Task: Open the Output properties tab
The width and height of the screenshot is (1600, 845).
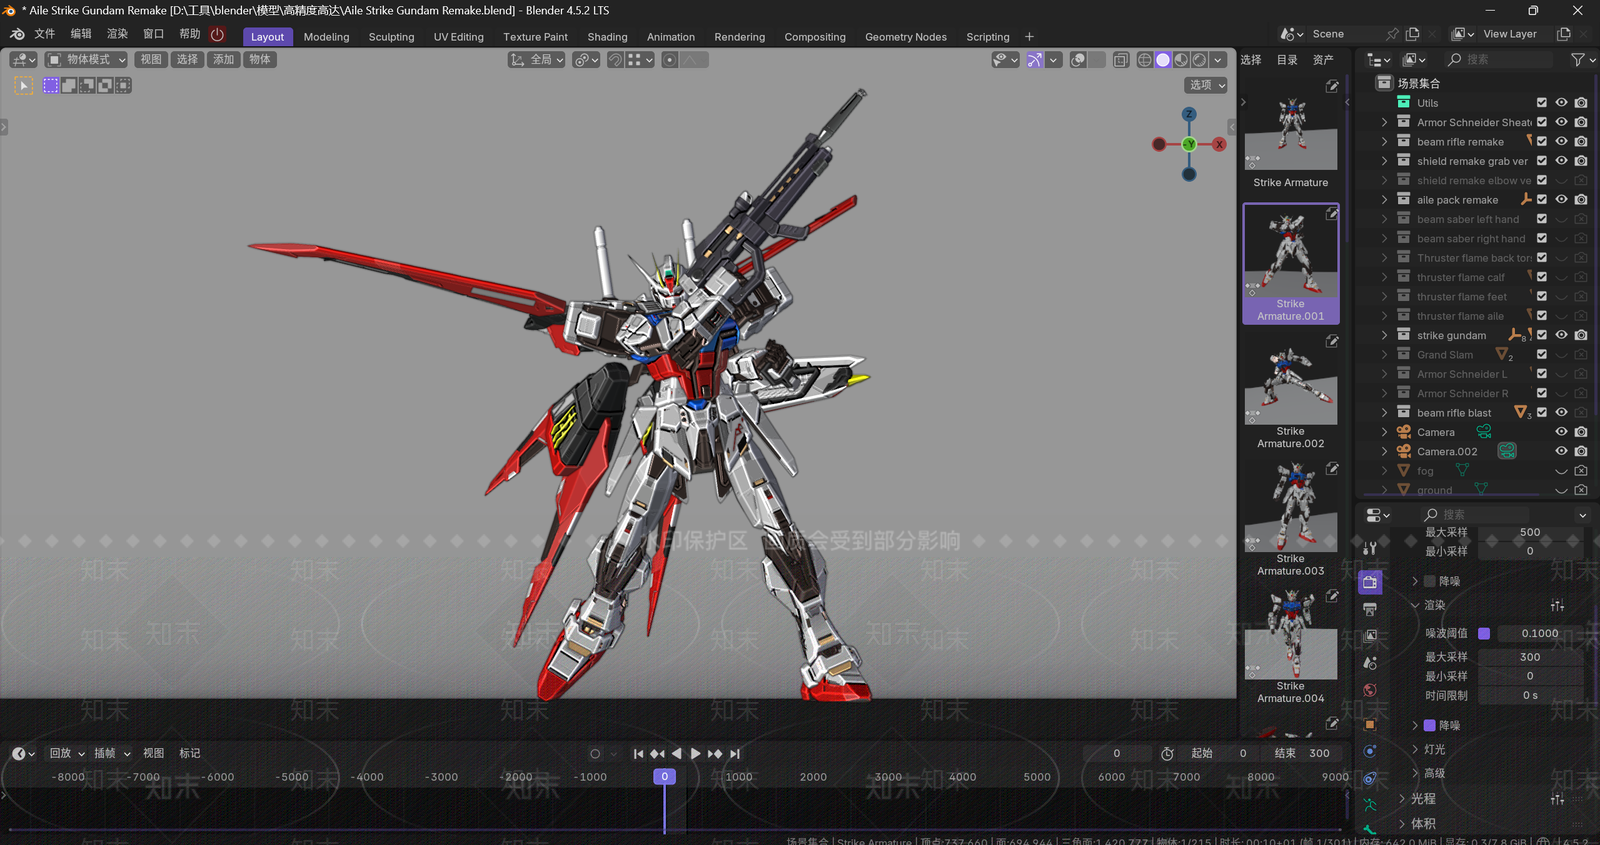Action: (x=1370, y=609)
